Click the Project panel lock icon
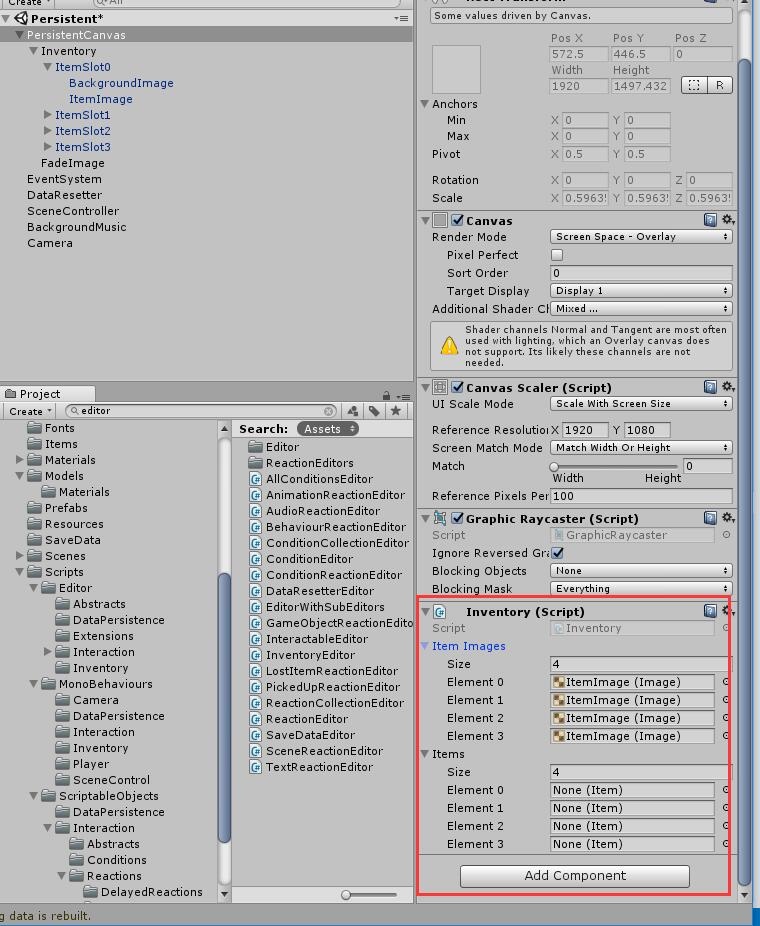 click(x=386, y=395)
